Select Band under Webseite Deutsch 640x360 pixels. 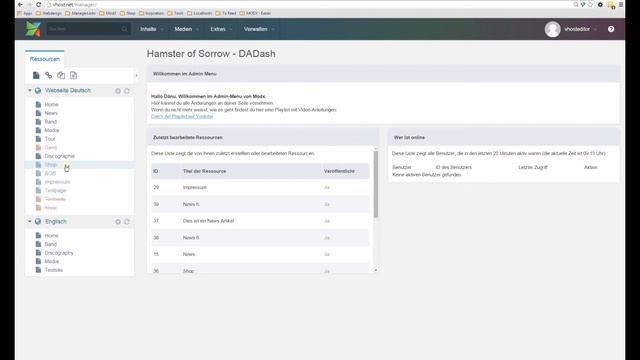(x=51, y=122)
